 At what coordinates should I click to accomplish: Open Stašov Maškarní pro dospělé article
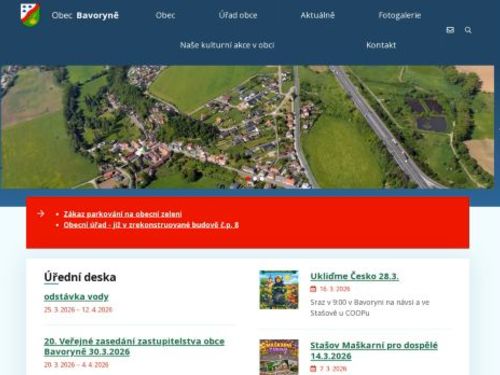click(x=374, y=350)
